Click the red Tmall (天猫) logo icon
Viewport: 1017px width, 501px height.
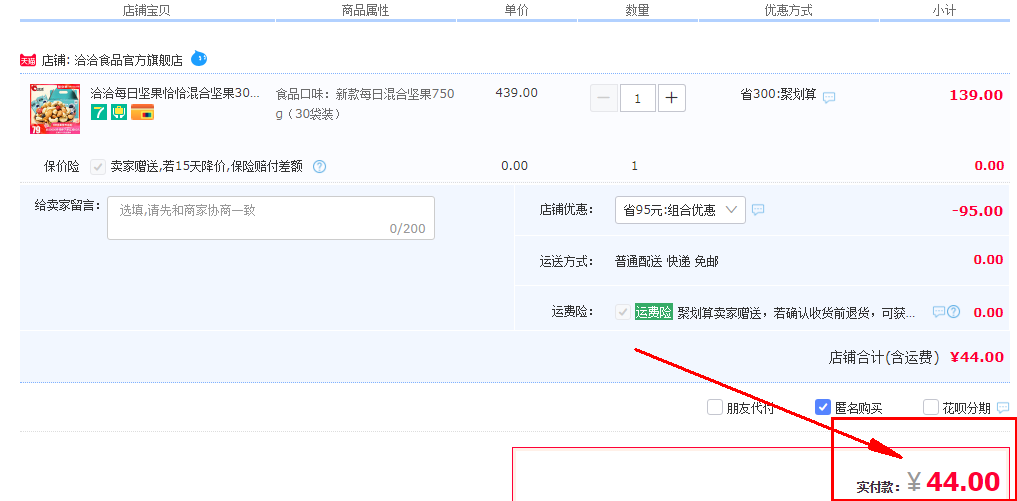pos(28,61)
